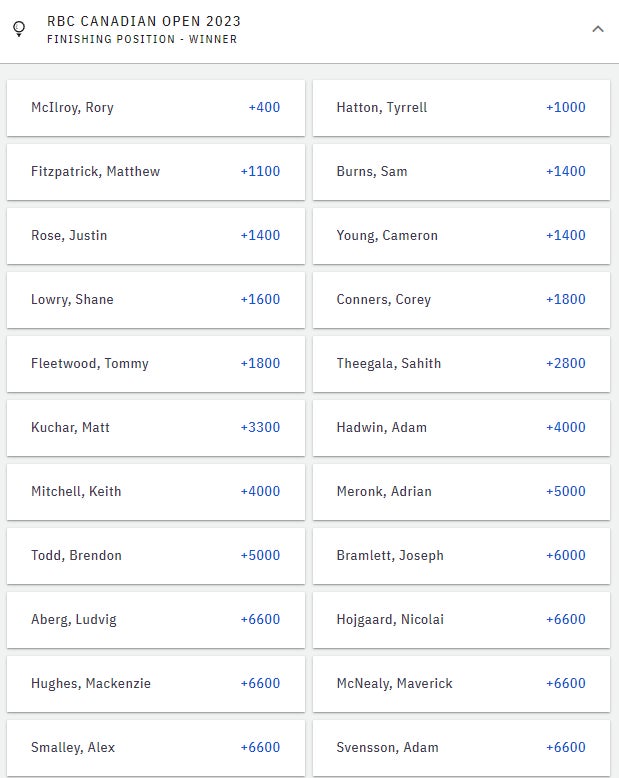The image size is (619, 778).
Task: Choose Maverick McNealy to win
Action: coord(461,684)
